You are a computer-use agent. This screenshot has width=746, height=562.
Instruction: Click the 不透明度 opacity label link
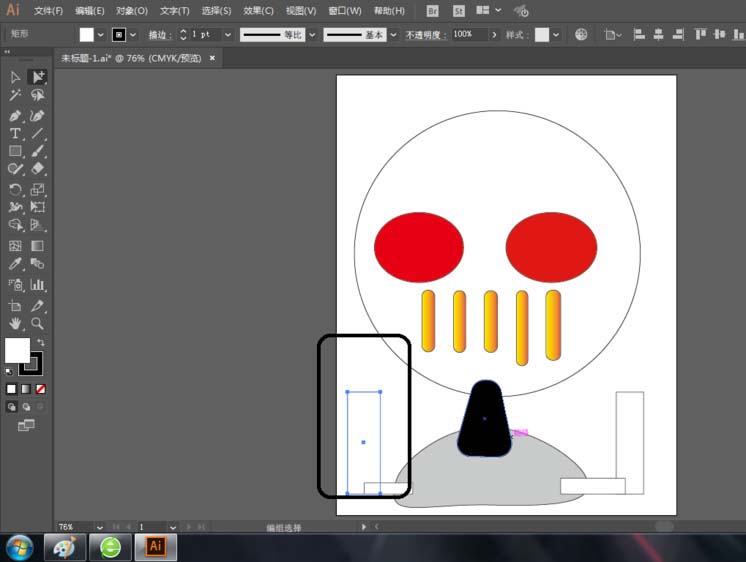click(425, 34)
